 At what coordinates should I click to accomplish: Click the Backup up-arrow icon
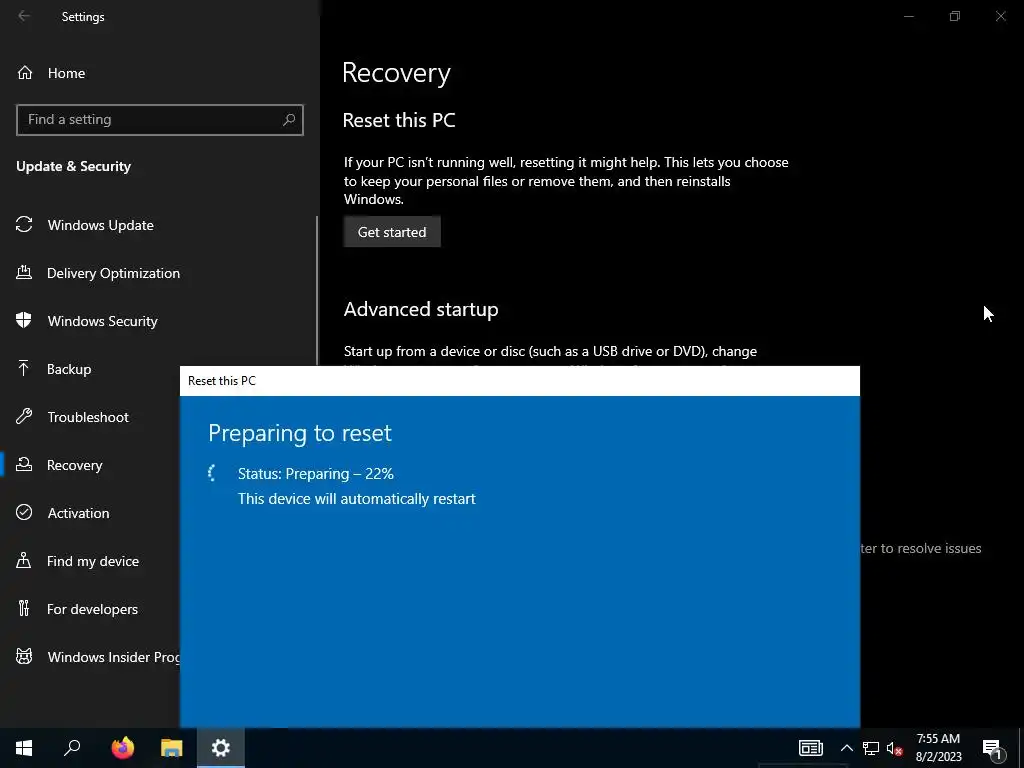pos(24,368)
